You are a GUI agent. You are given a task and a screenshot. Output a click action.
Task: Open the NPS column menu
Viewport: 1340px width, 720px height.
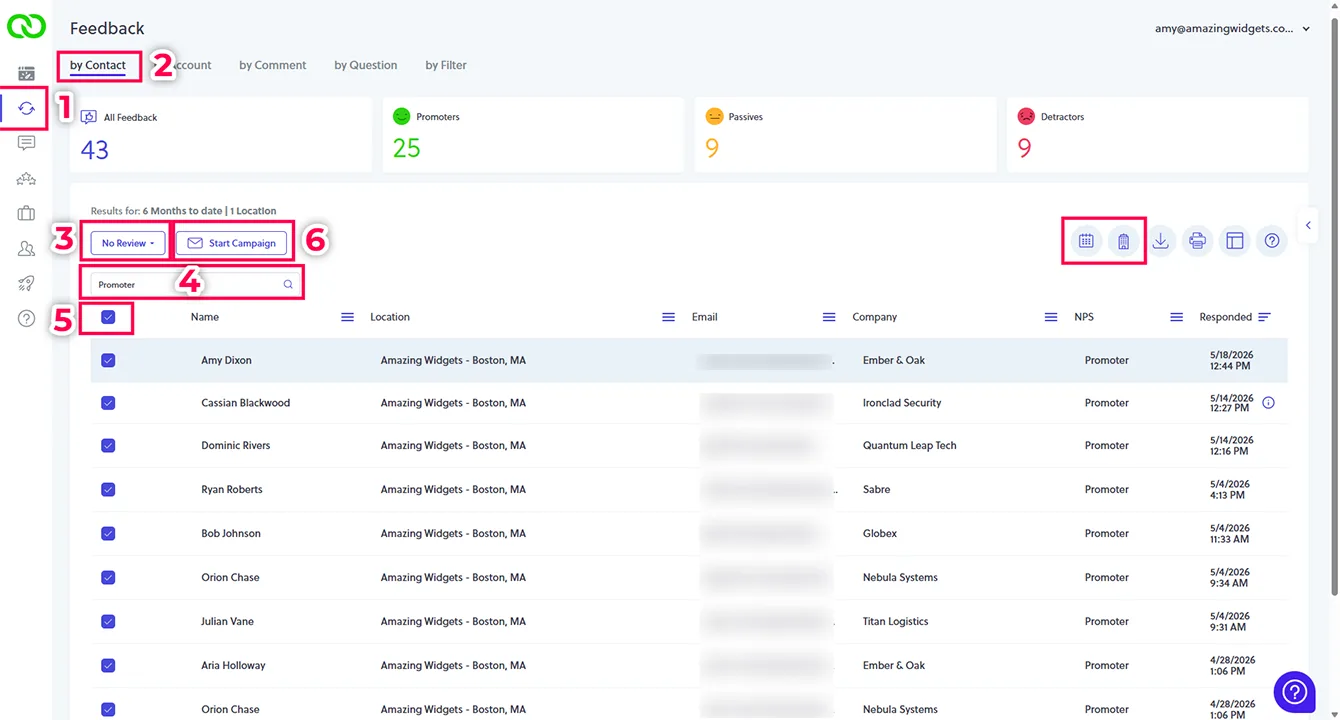[x=1177, y=317]
